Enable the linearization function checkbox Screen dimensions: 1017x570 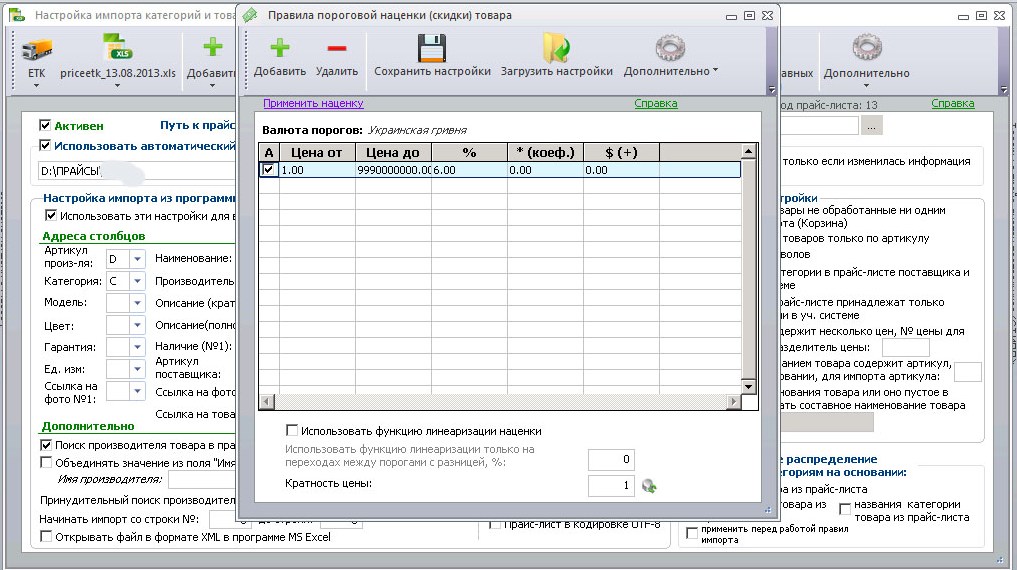(x=292, y=431)
